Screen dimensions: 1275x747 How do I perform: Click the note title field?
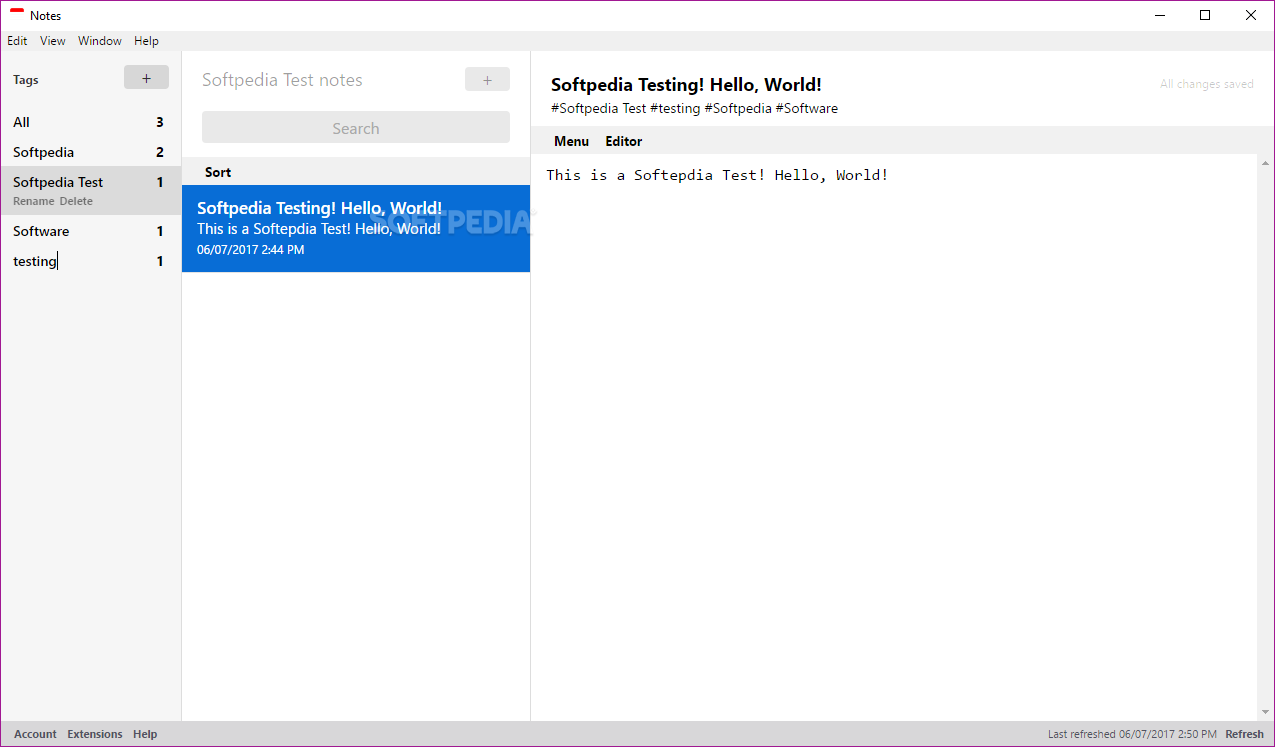point(686,85)
